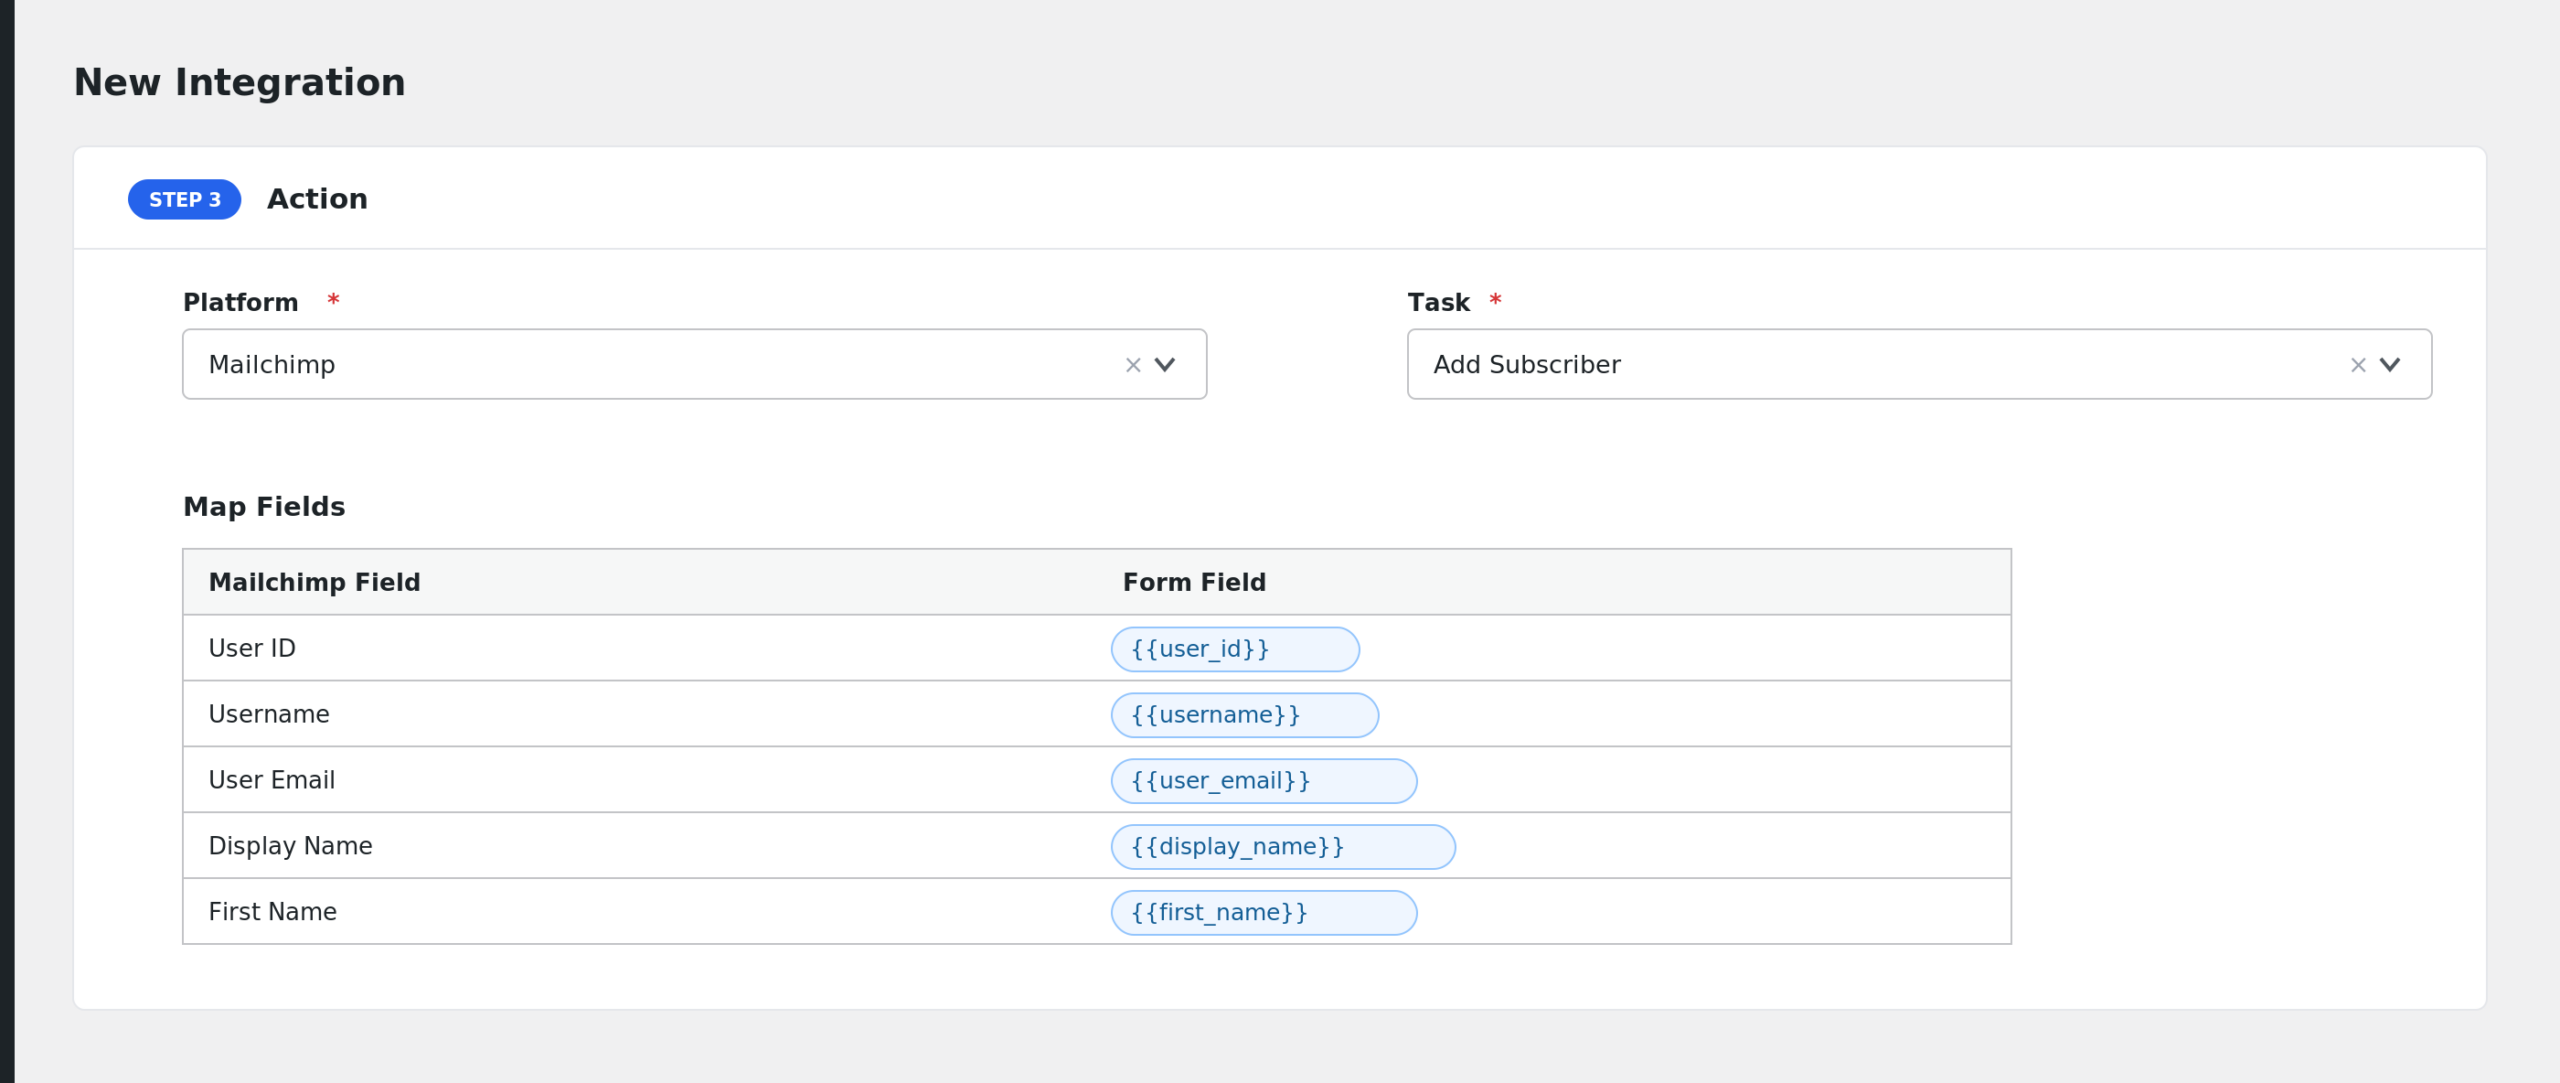
Task: Clear the Mailchimp platform selection
Action: click(1132, 365)
